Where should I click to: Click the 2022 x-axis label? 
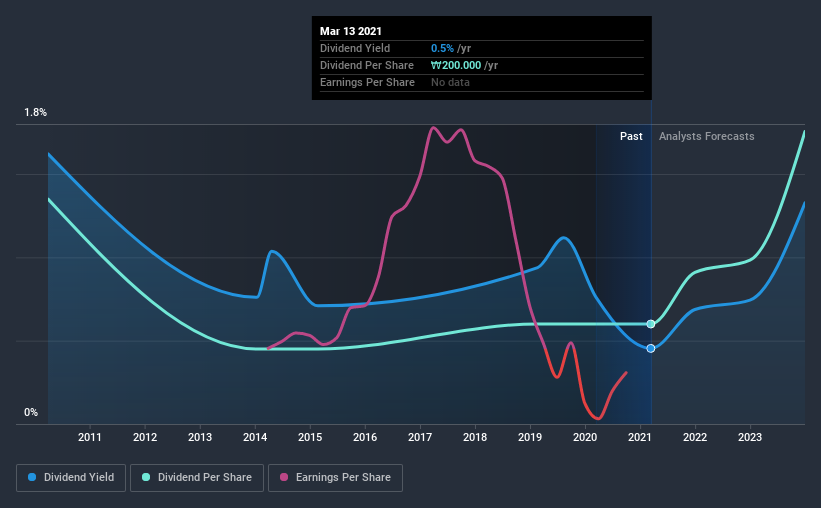695,437
